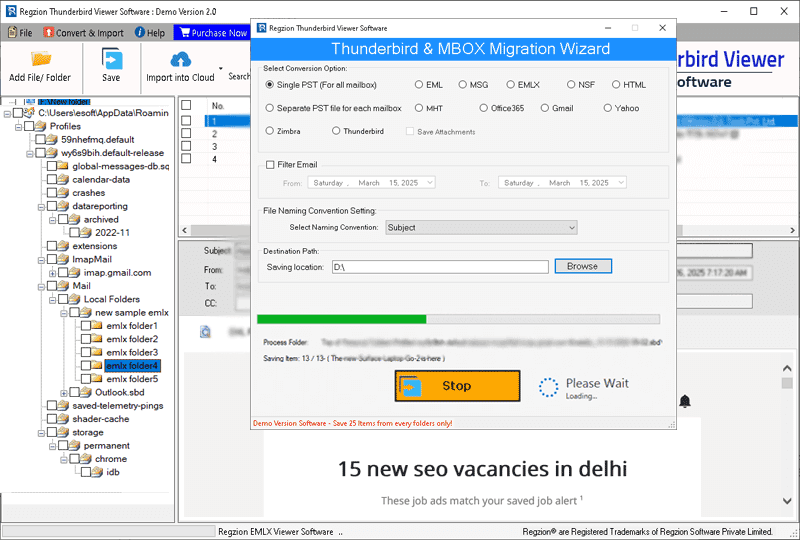The height and width of the screenshot is (540, 800).
Task: Check the checkbox for email row 2
Action: coord(186,133)
